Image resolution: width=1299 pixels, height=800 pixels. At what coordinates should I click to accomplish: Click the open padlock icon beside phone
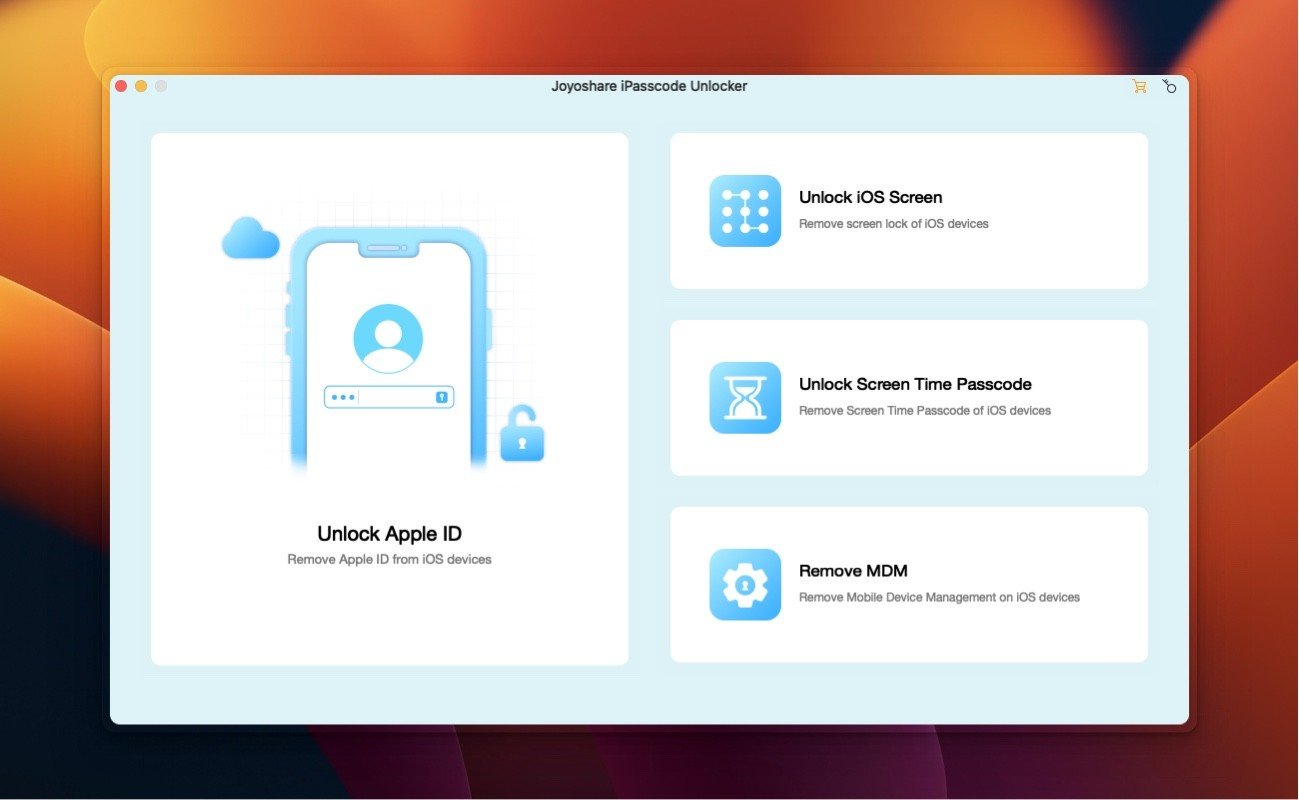522,434
